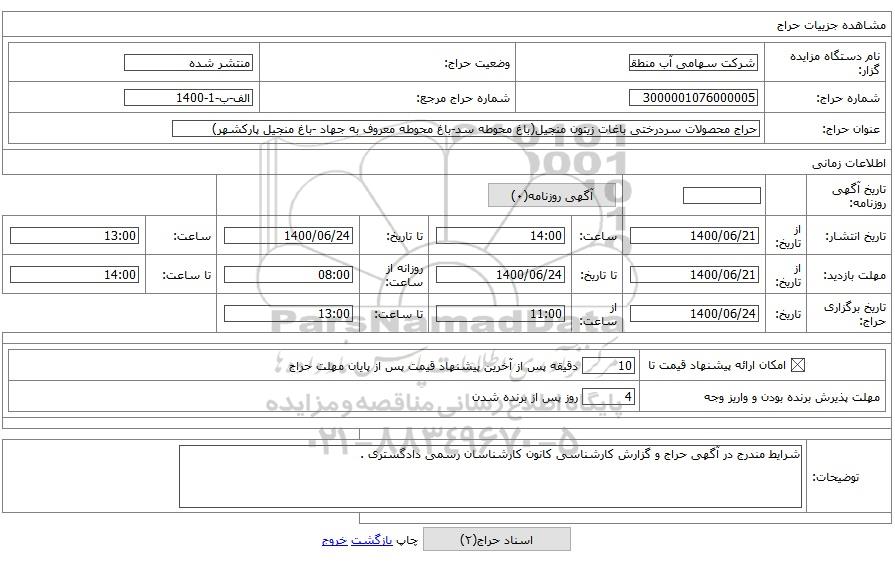The width and height of the screenshot is (895, 576).
Task: Toggle the 'امکان ارائه پیشنهاد قیمت تا' checkbox
Action: [x=798, y=365]
